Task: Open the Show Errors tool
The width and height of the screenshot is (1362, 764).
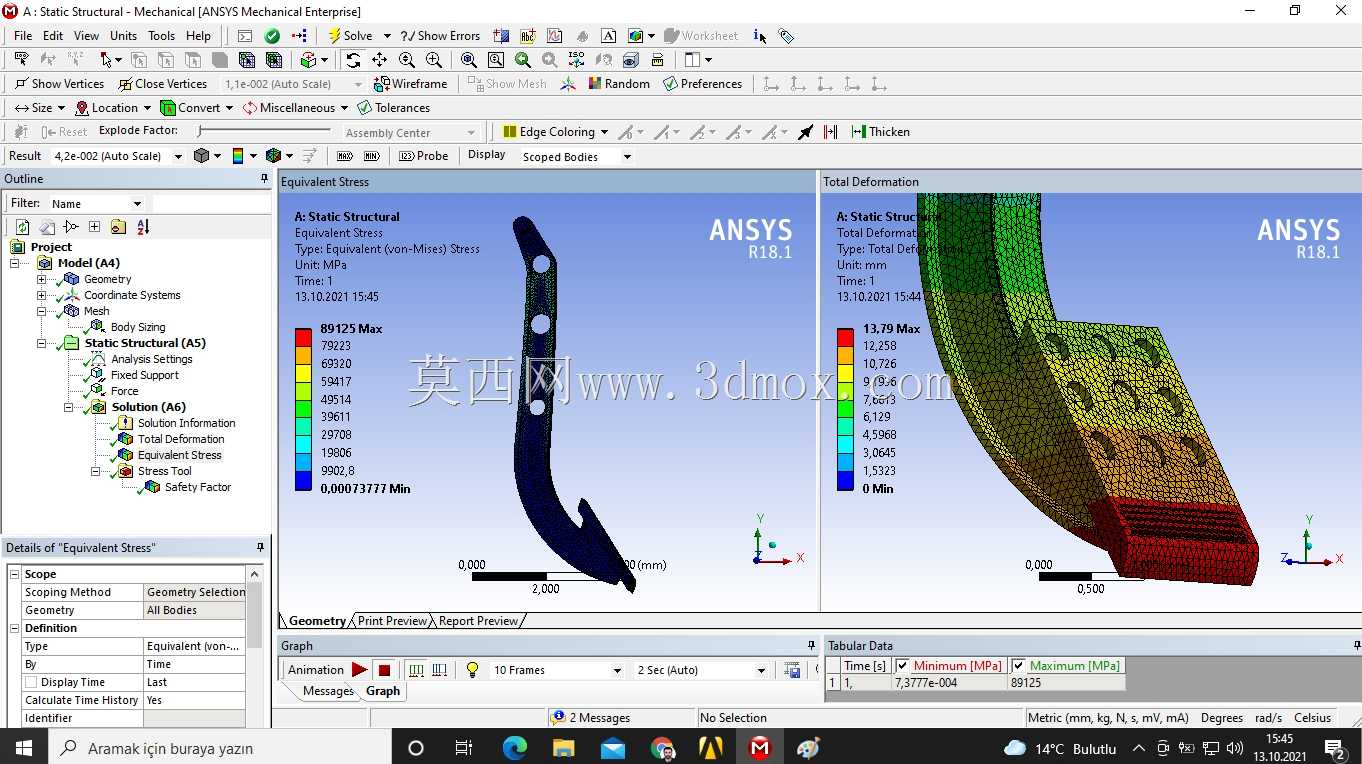Action: pyautogui.click(x=440, y=35)
